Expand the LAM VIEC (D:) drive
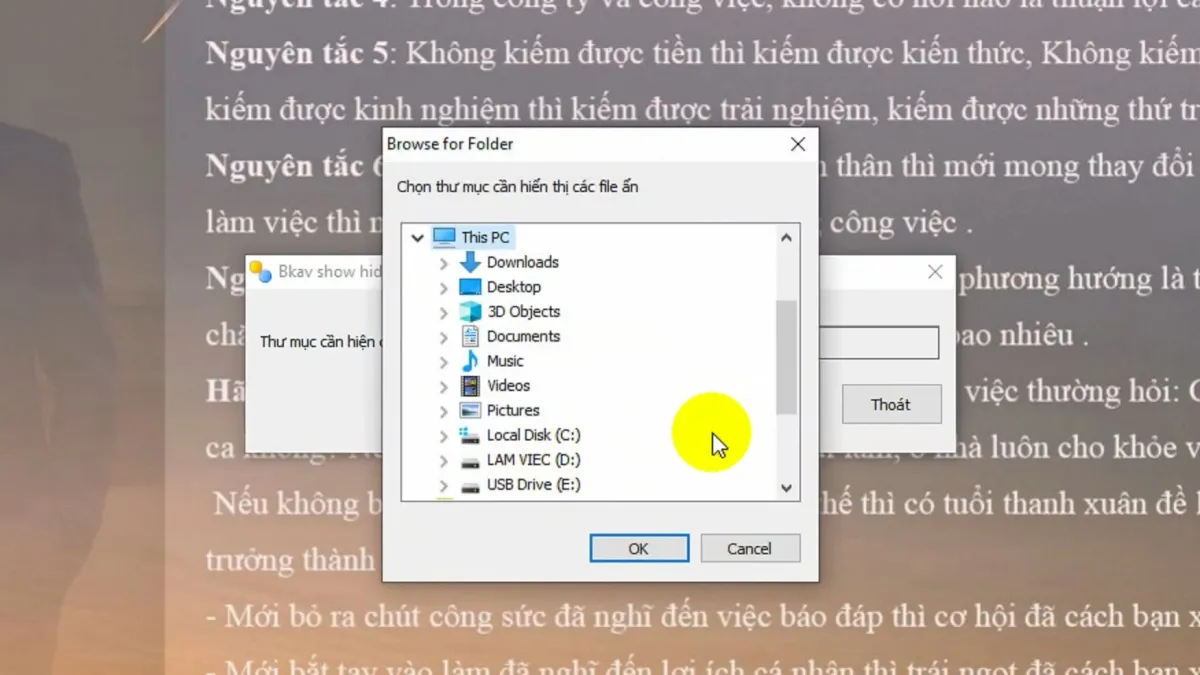This screenshot has width=1200, height=675. (x=444, y=460)
